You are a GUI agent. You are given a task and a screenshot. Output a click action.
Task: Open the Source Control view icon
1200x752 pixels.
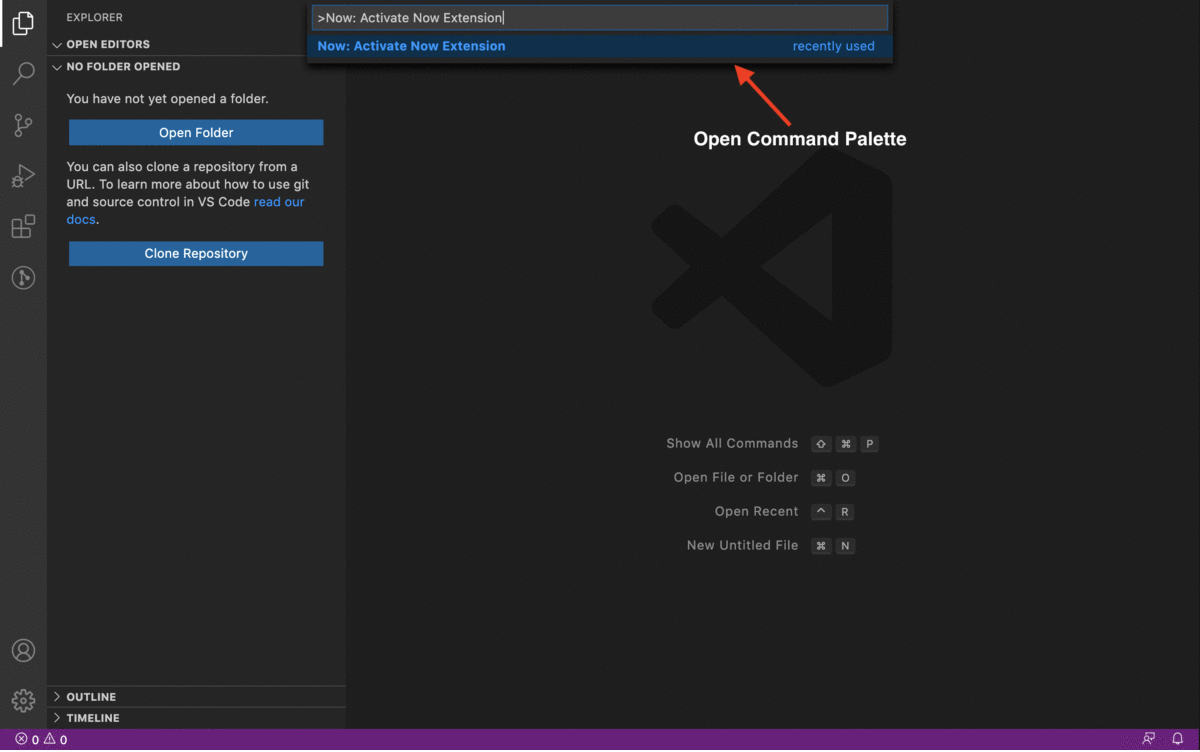23,125
